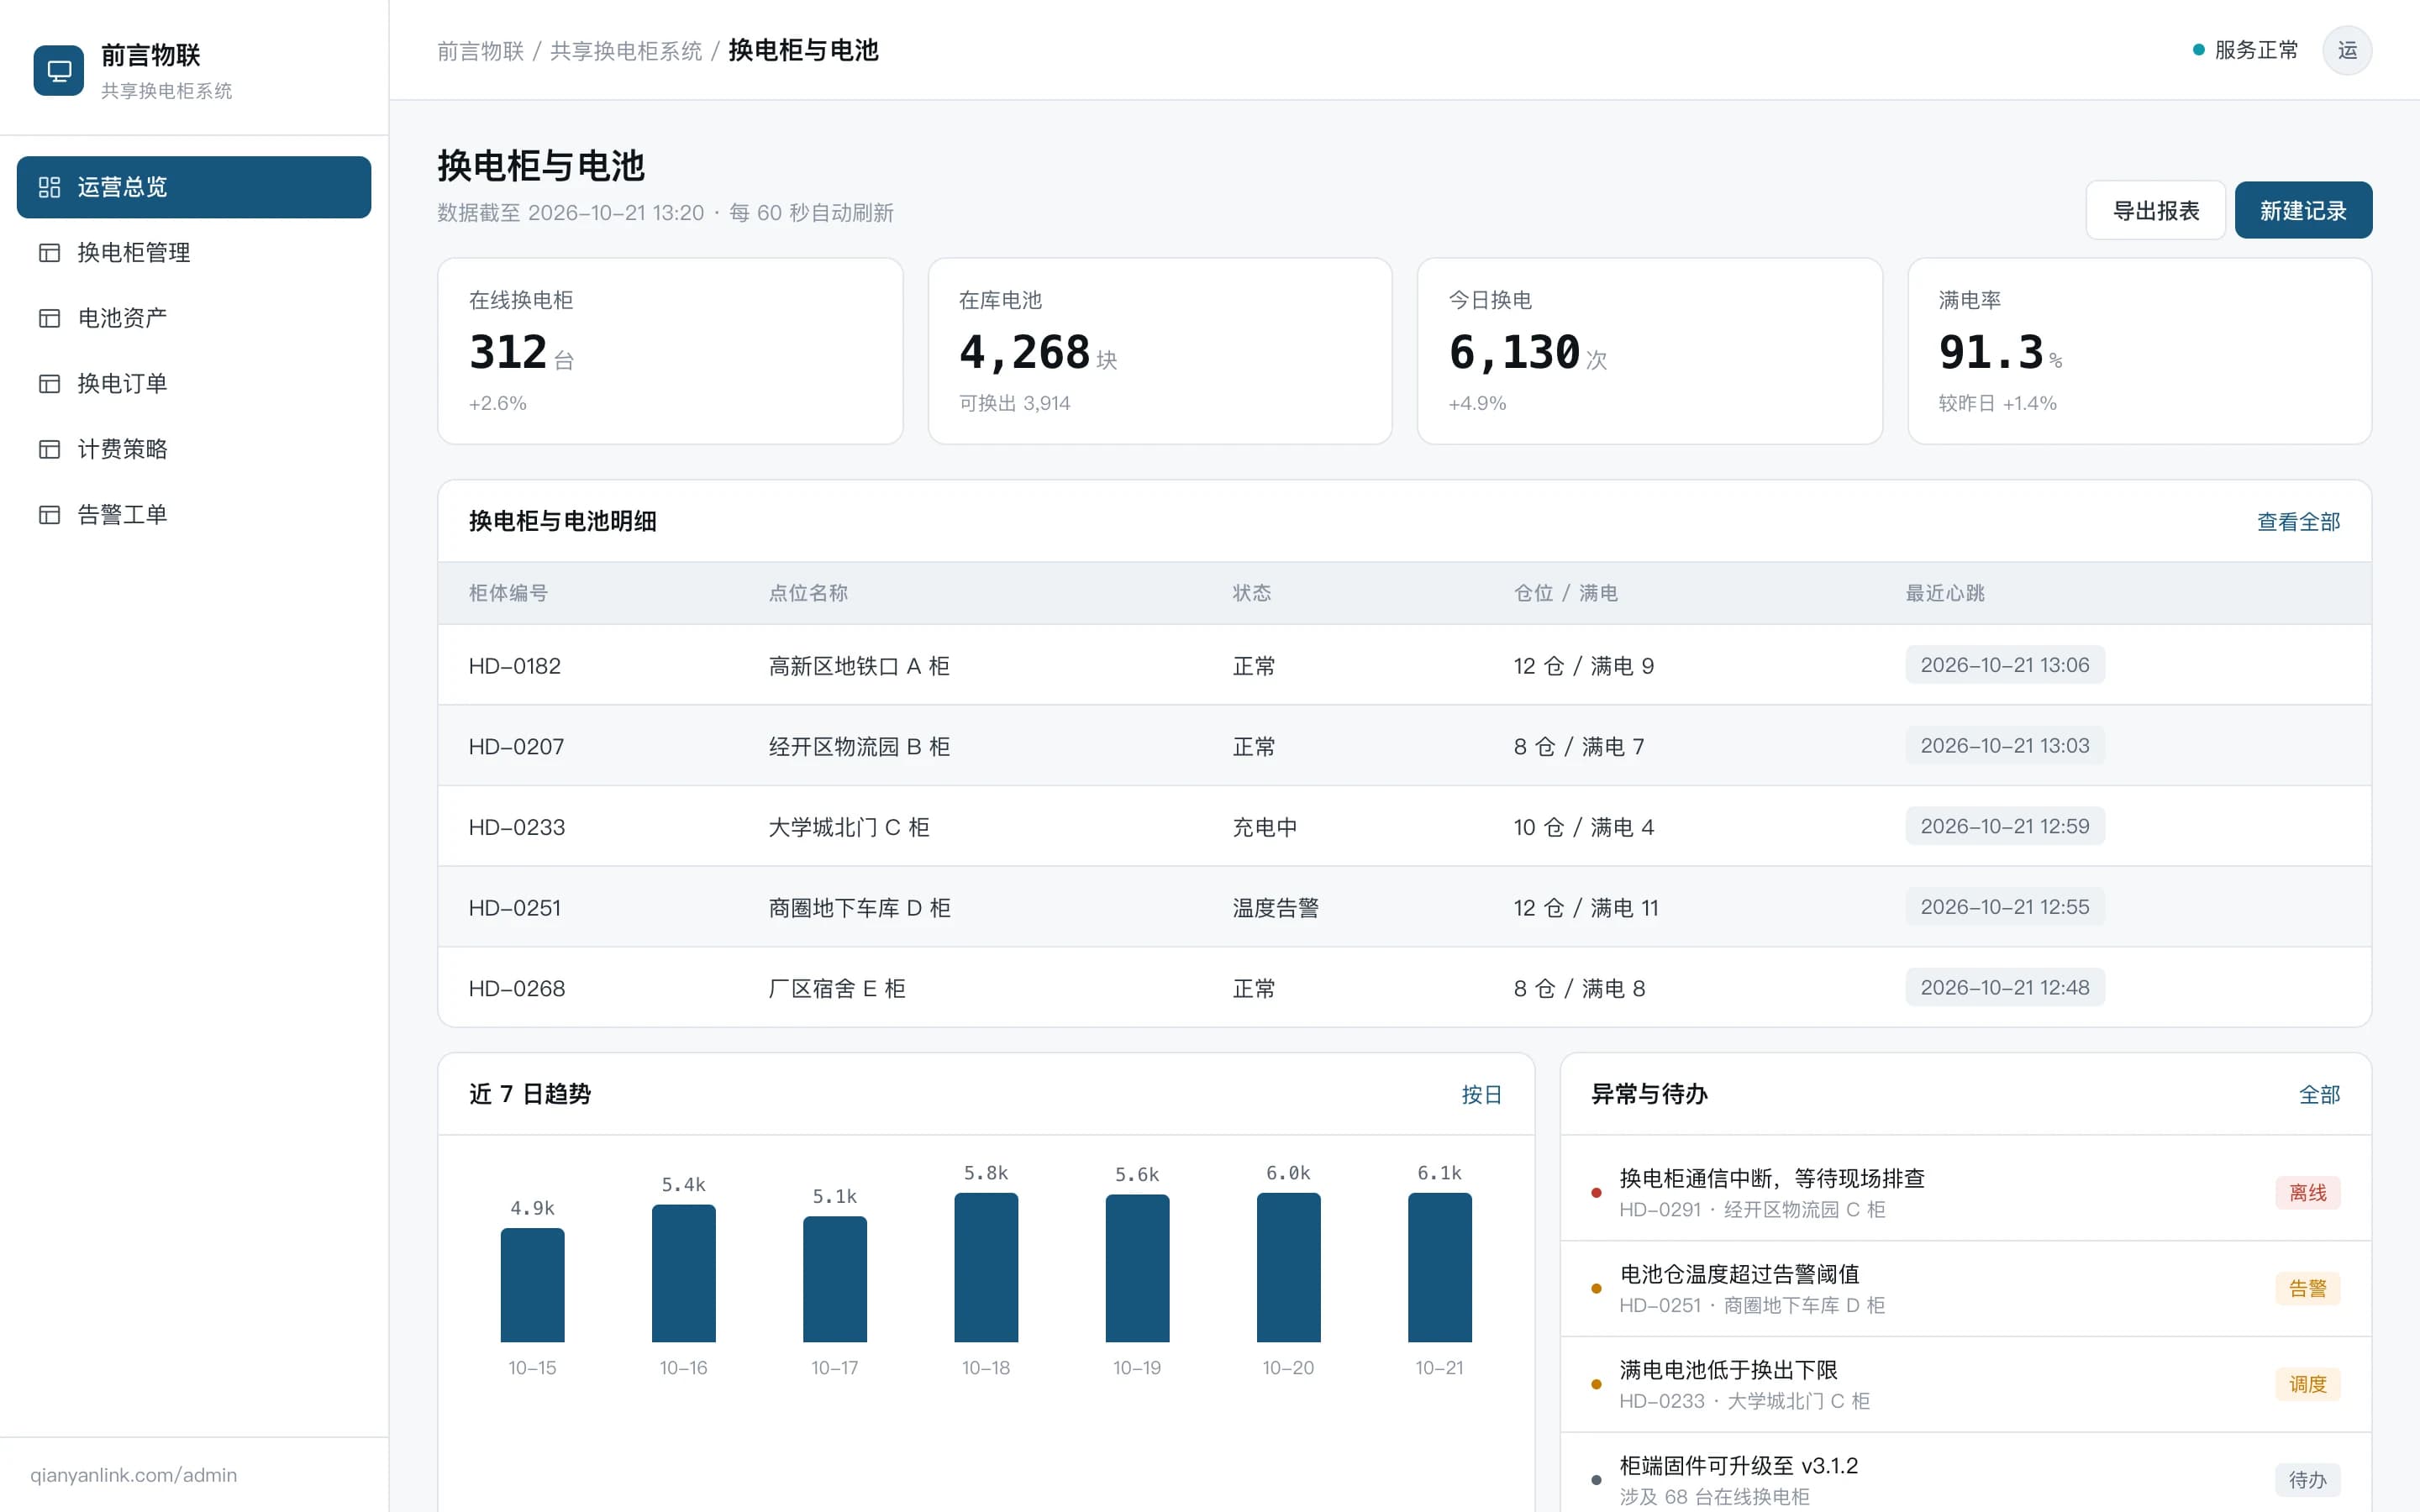The image size is (2420, 1512).
Task: Open the 换电柜通信中断 alert item
Action: point(1965,1193)
